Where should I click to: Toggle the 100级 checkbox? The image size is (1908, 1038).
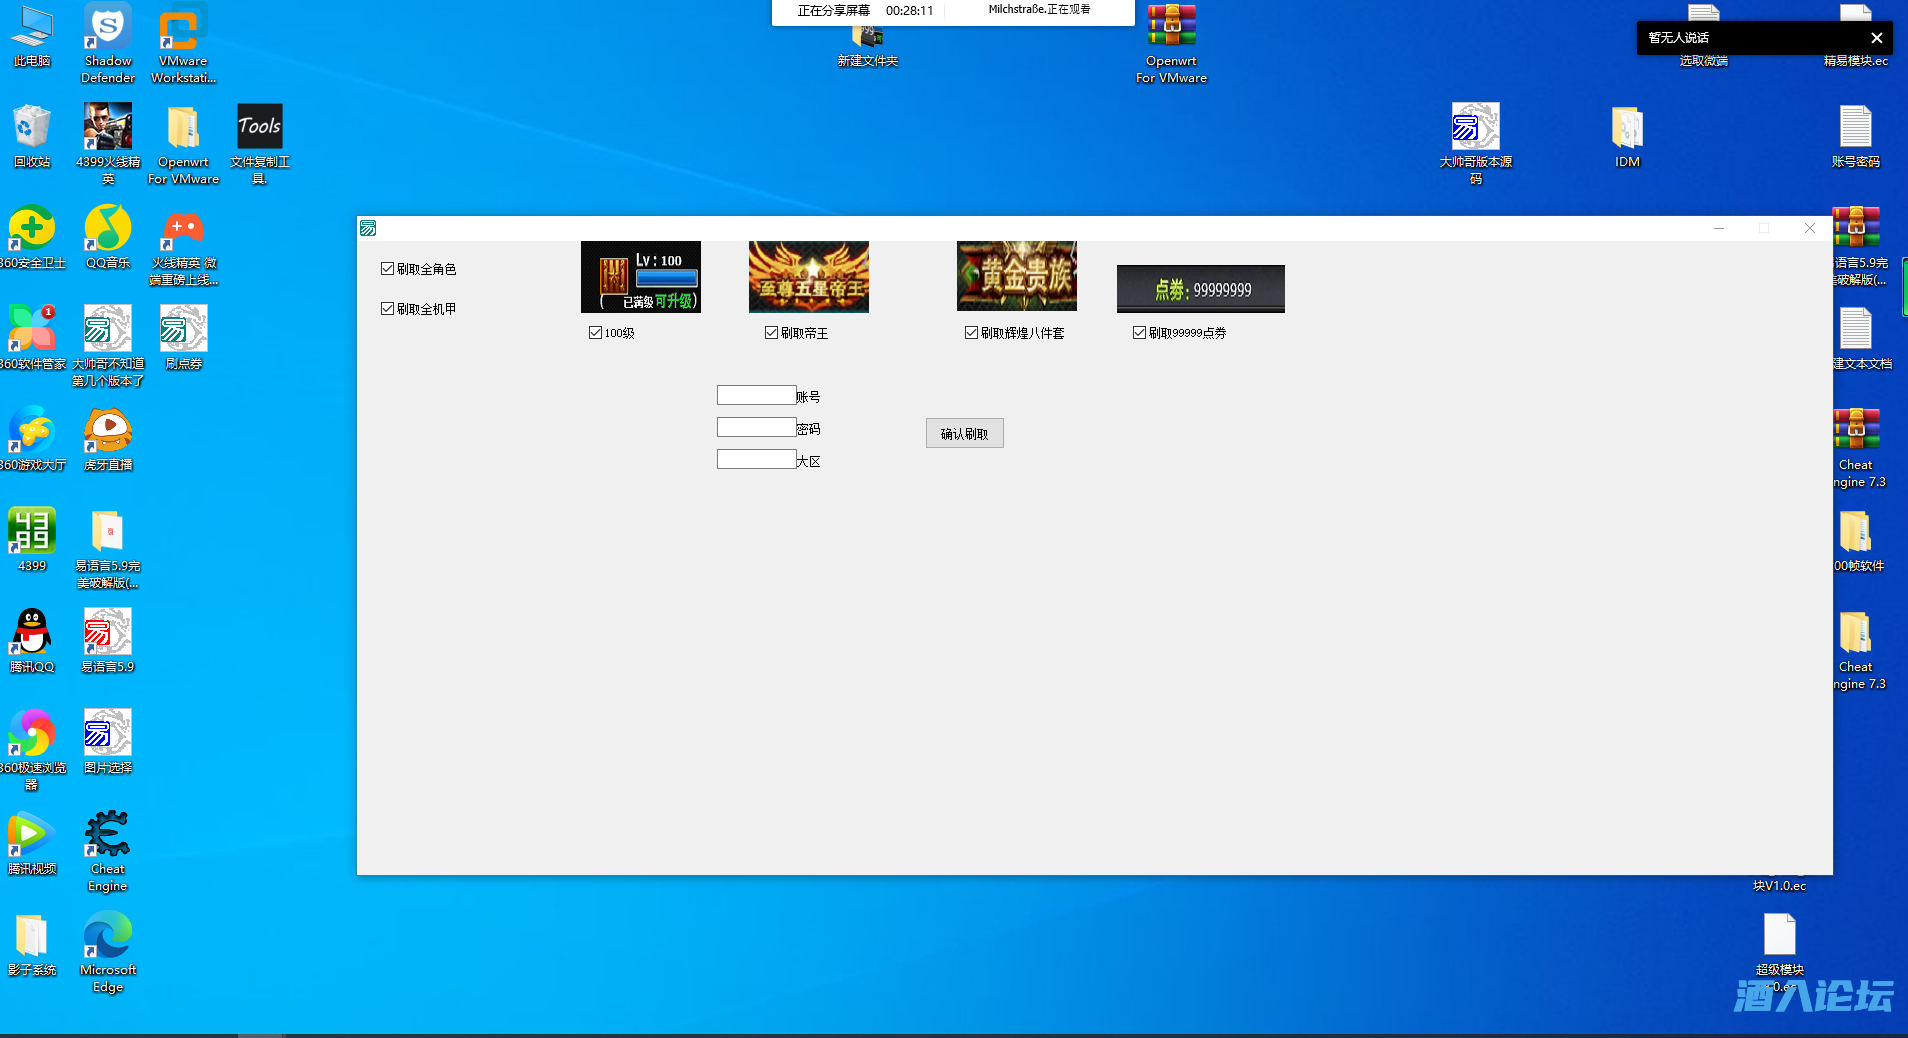tap(595, 333)
